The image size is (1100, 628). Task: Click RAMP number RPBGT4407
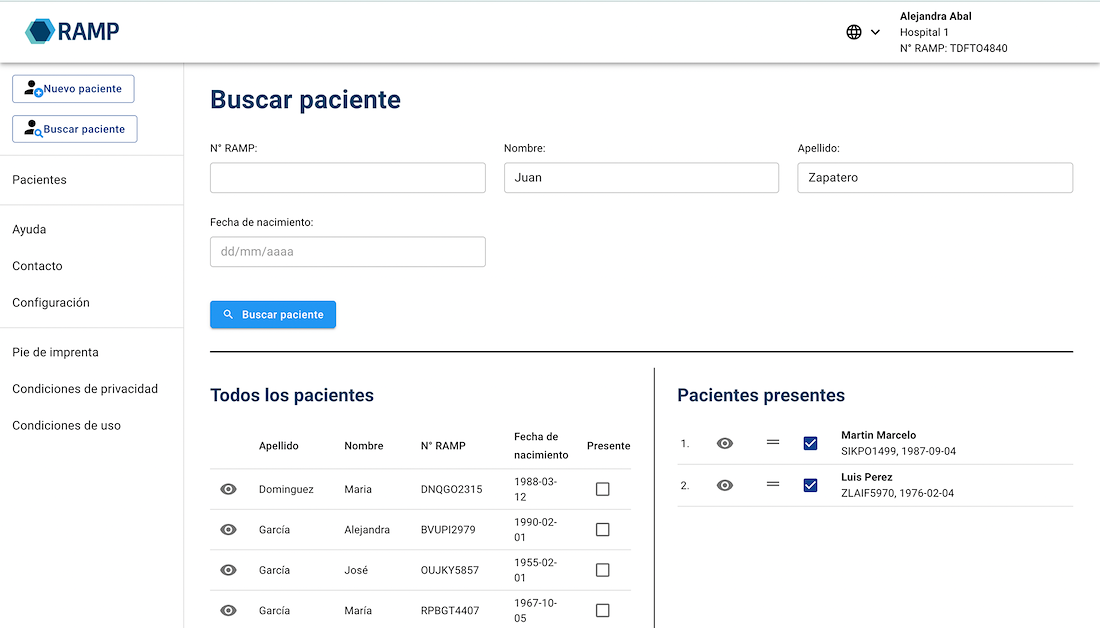(x=450, y=610)
